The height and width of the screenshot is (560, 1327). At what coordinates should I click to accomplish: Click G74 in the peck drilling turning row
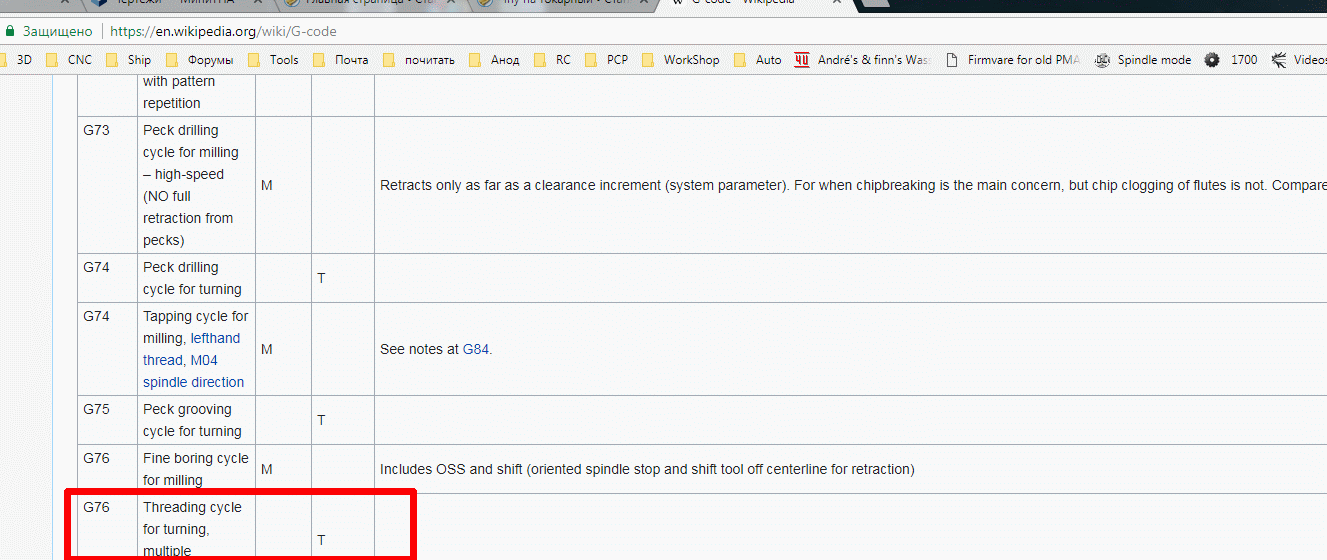pyautogui.click(x=97, y=267)
